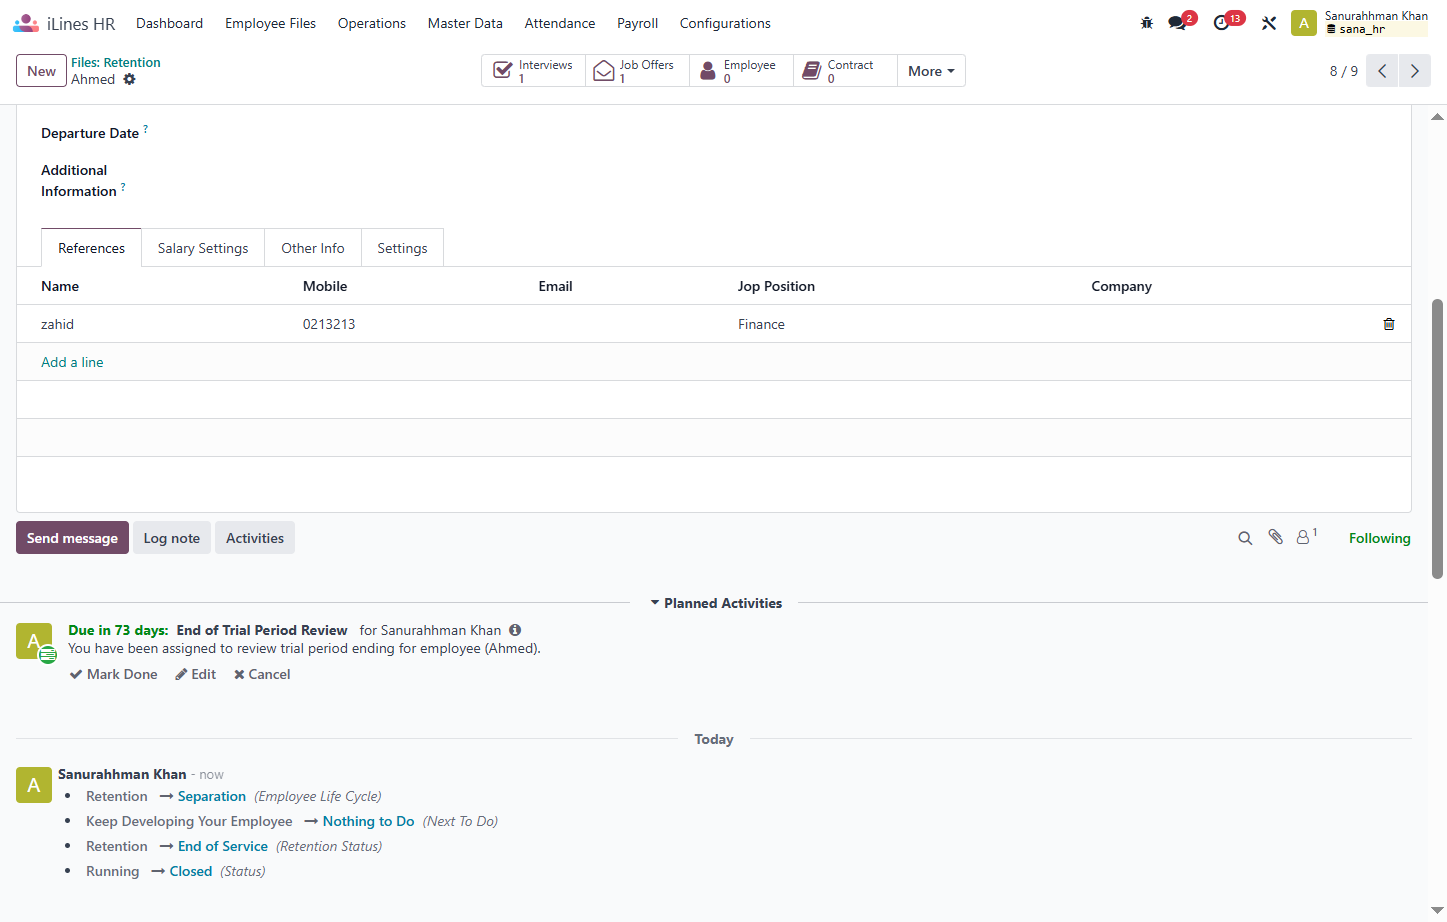Image resolution: width=1447 pixels, height=922 pixels.
Task: Toggle the Following status
Action: point(1379,538)
